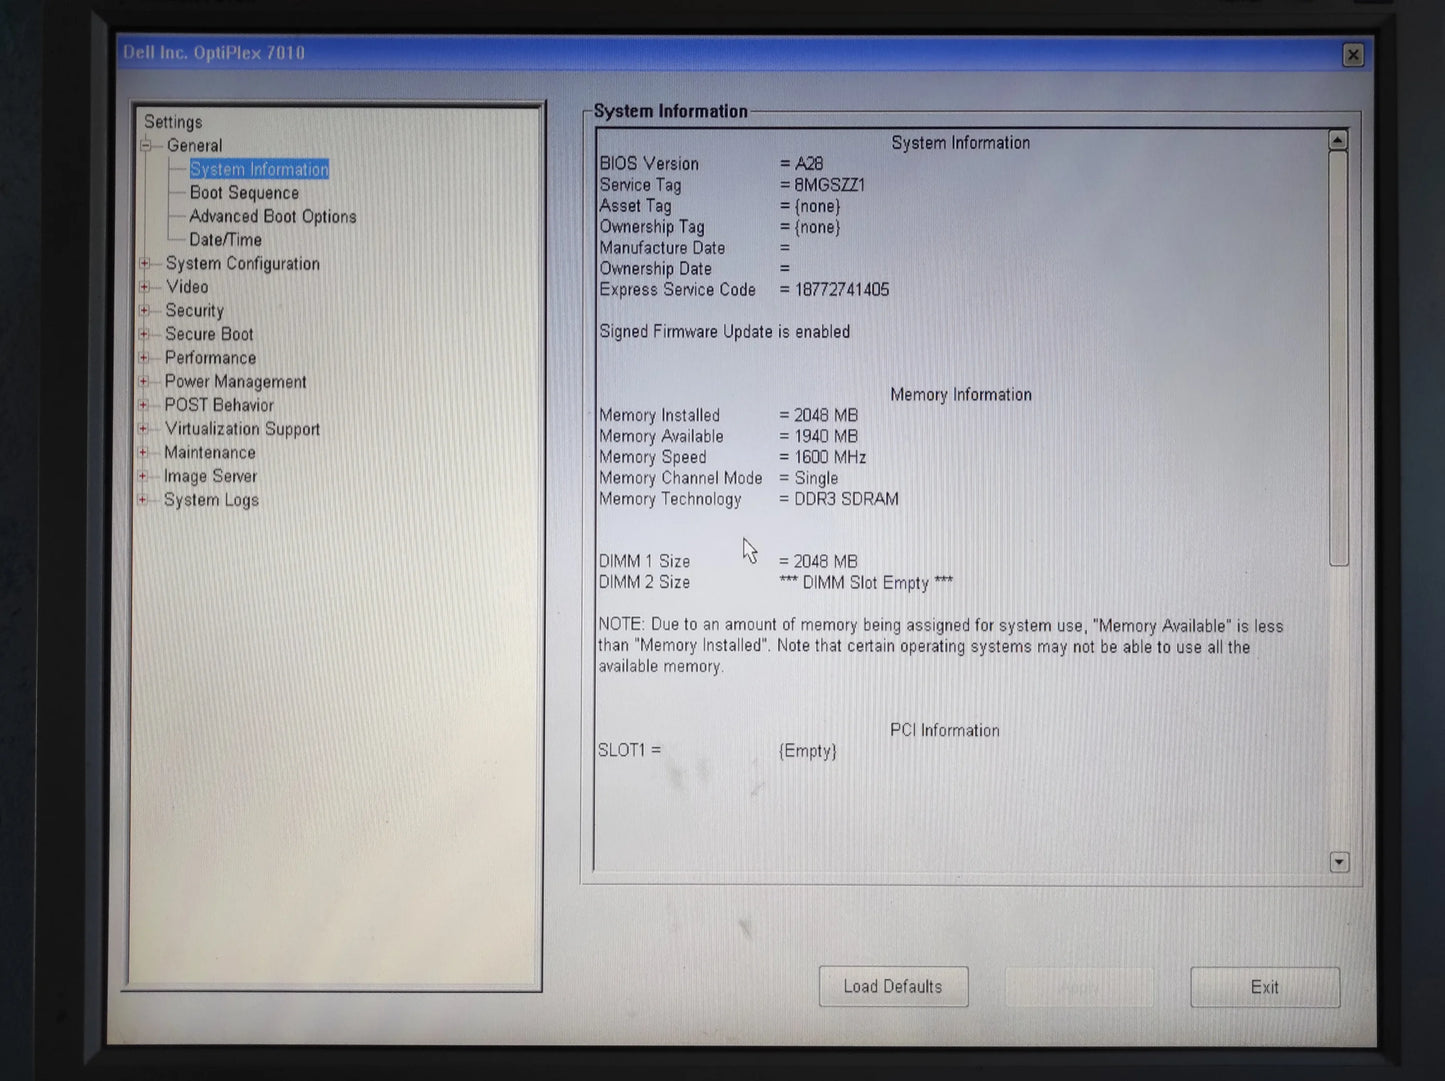Image resolution: width=1445 pixels, height=1081 pixels.
Task: Click the Exit button
Action: tap(1265, 987)
